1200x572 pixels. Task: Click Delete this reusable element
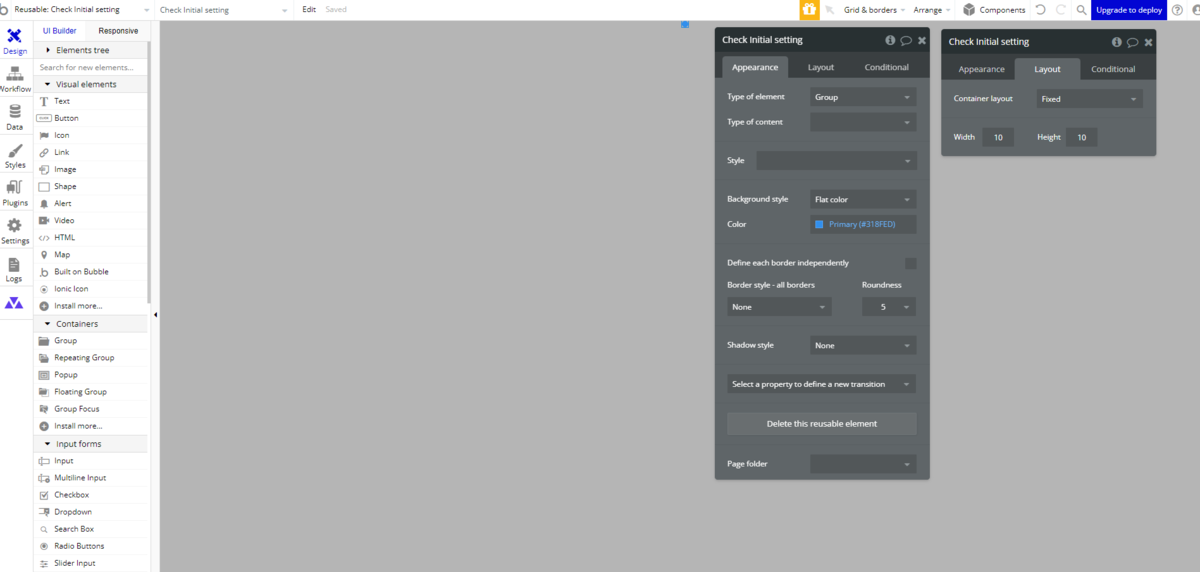(821, 424)
